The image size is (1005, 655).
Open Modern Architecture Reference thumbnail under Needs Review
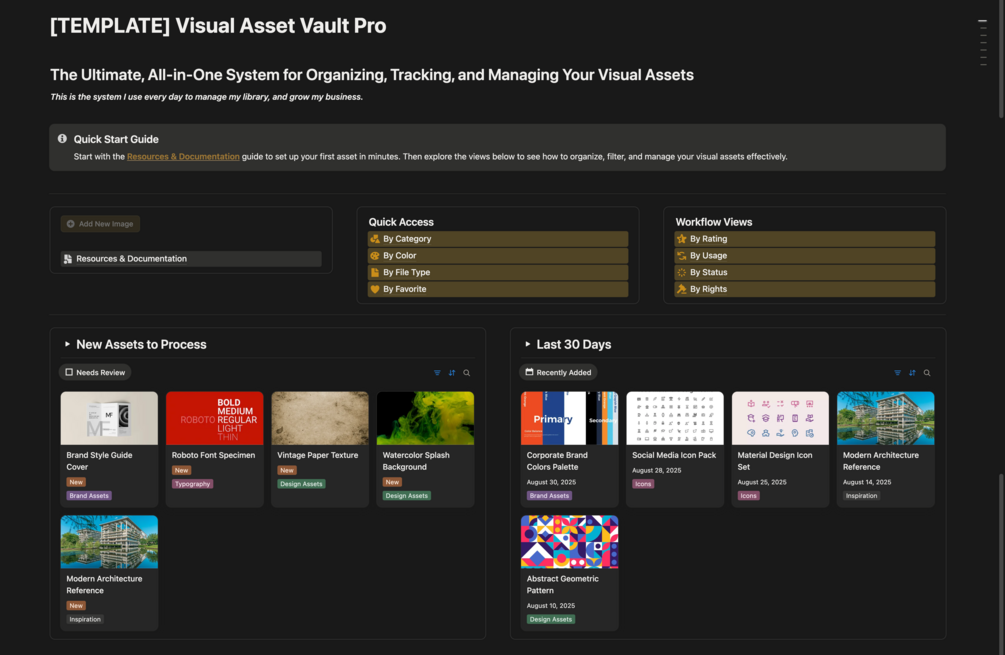coord(109,542)
